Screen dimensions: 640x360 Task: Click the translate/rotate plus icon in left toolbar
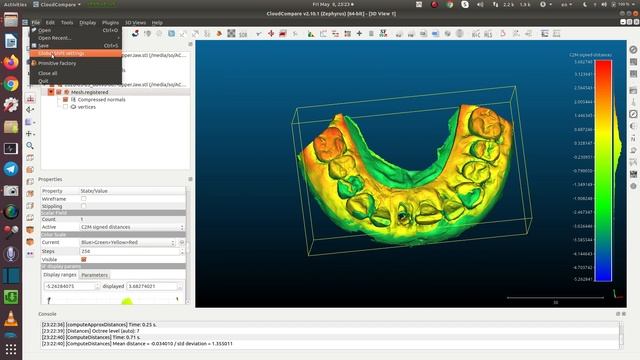click(x=30, y=133)
